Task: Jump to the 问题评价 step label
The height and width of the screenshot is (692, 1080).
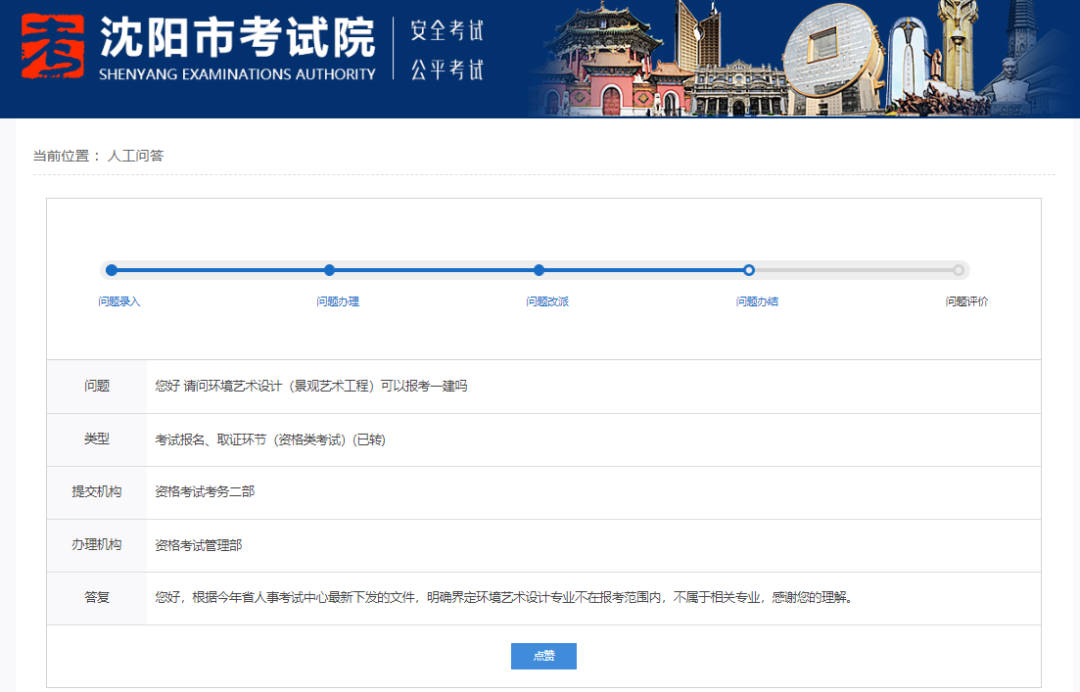Action: [x=966, y=301]
